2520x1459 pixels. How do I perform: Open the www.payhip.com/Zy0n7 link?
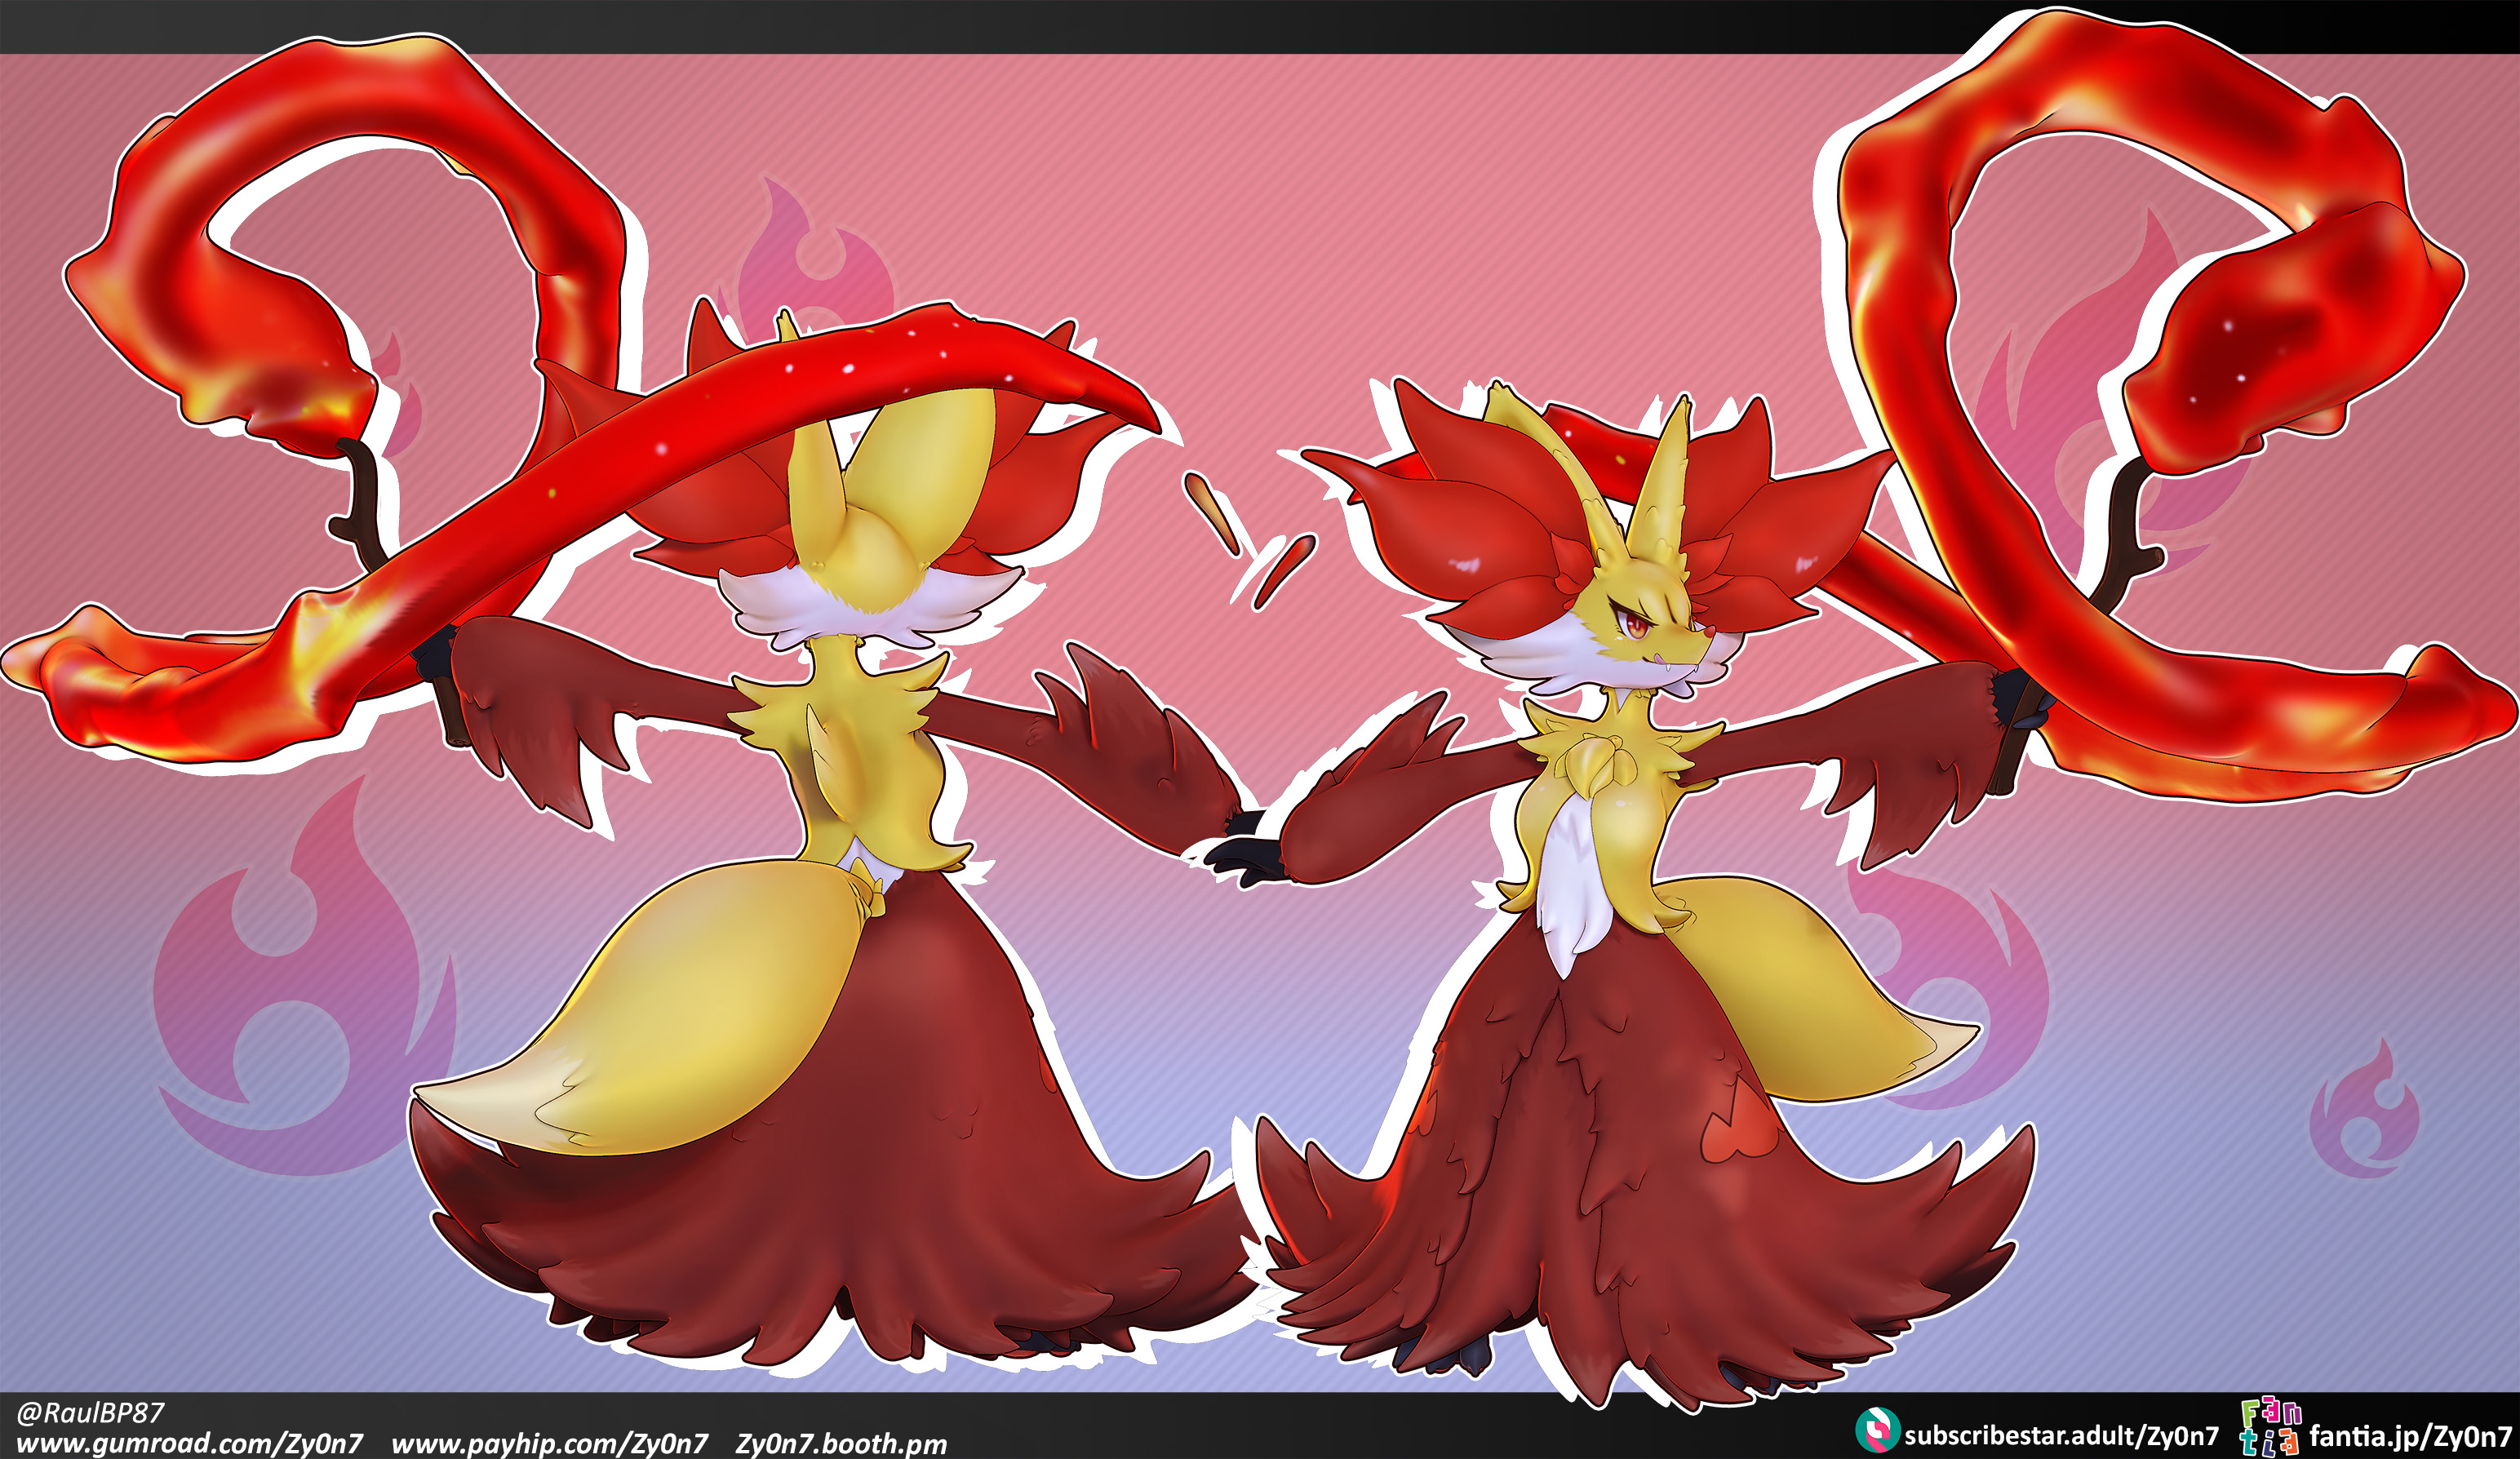(549, 1444)
